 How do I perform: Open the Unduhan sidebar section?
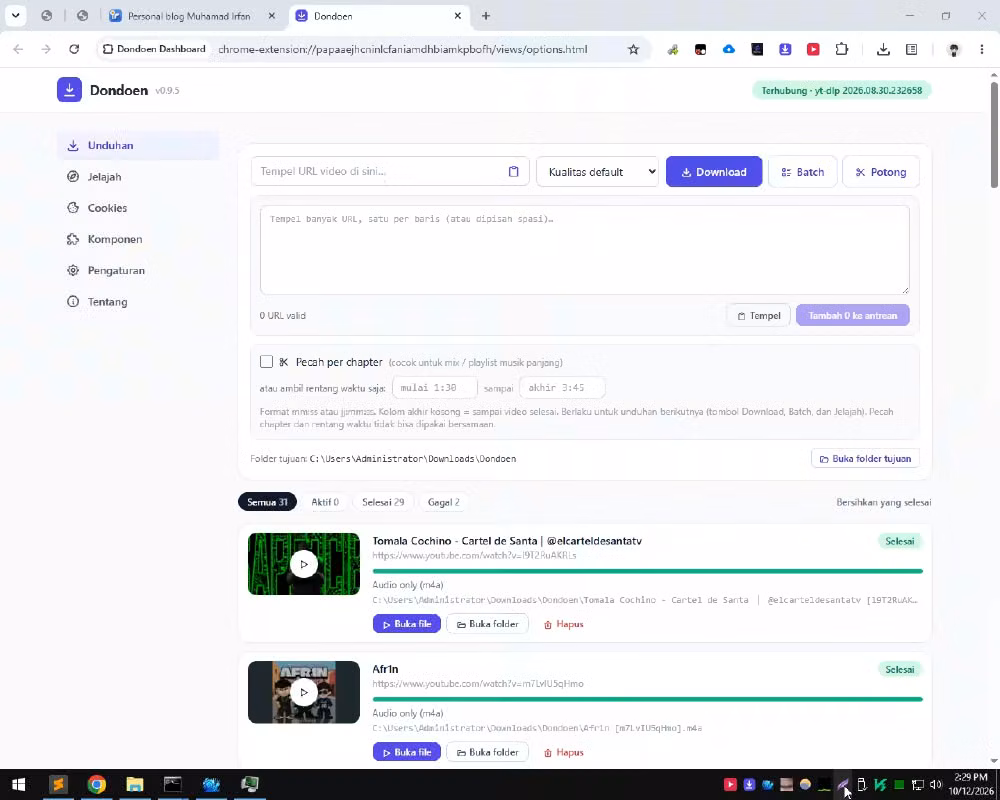tap(138, 145)
